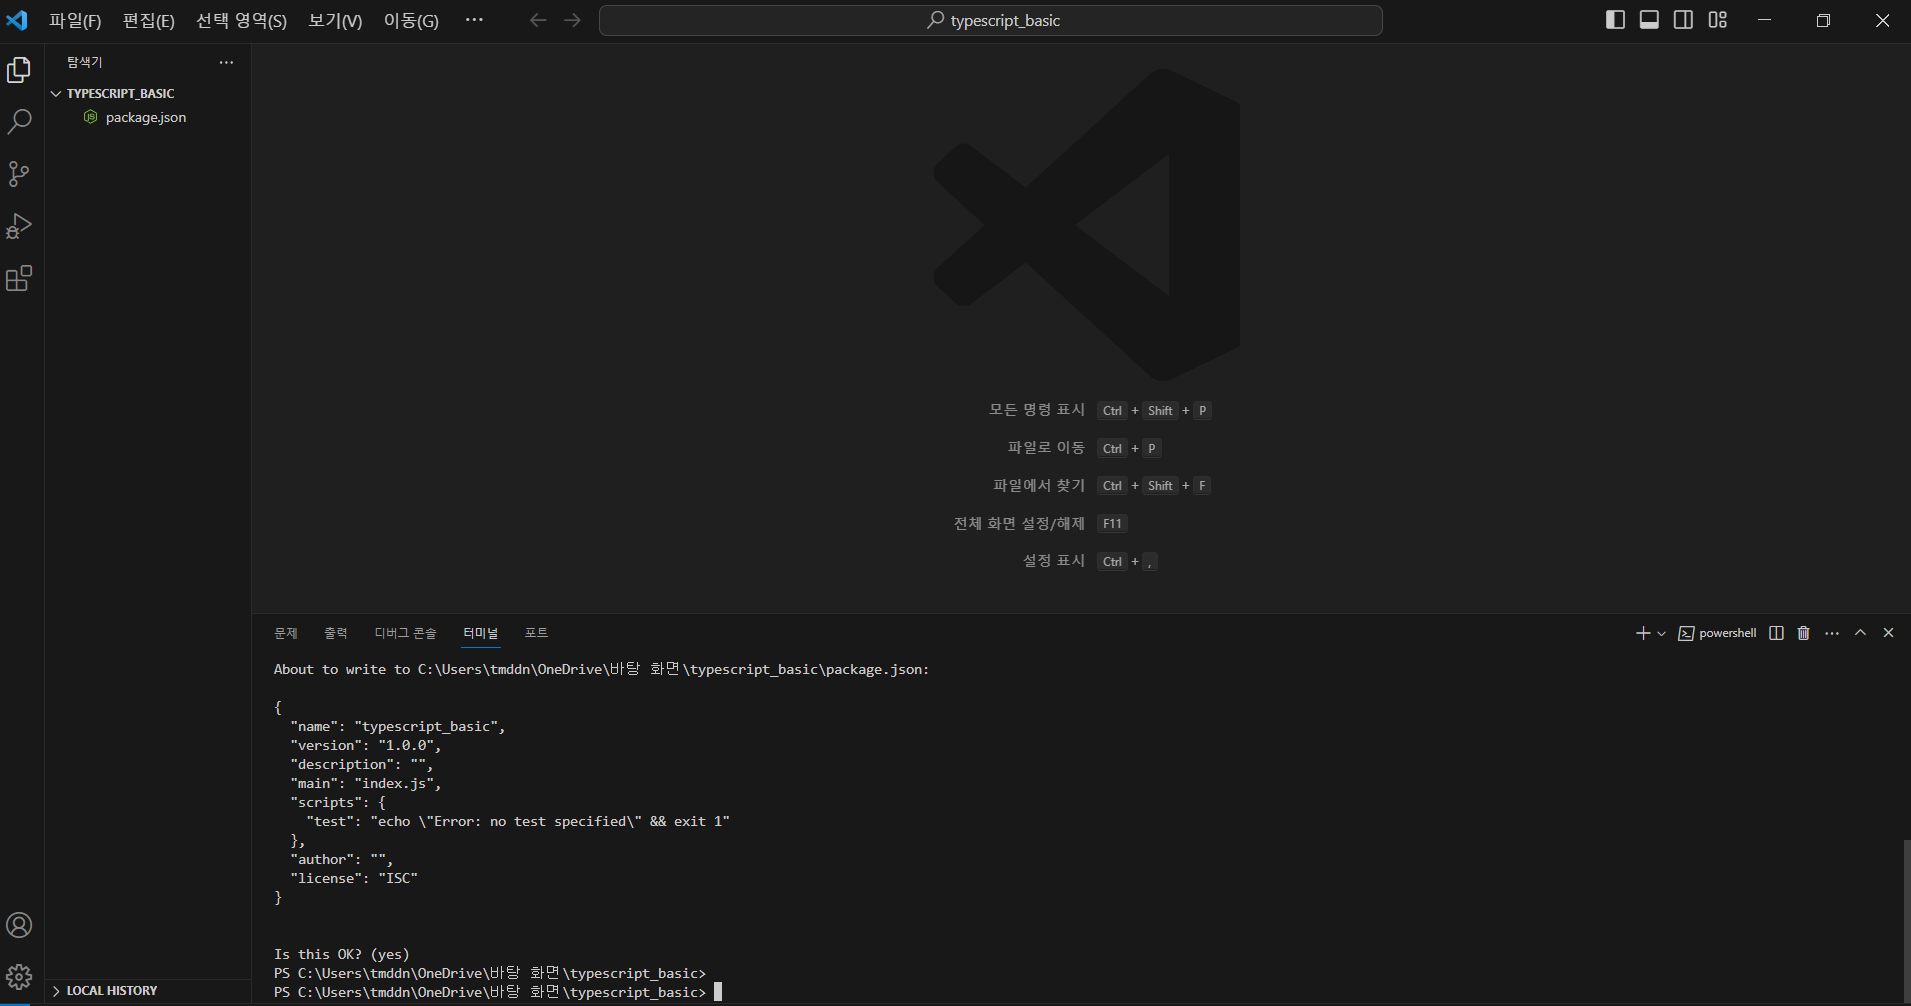Open the Accounts menu icon

pyautogui.click(x=19, y=925)
